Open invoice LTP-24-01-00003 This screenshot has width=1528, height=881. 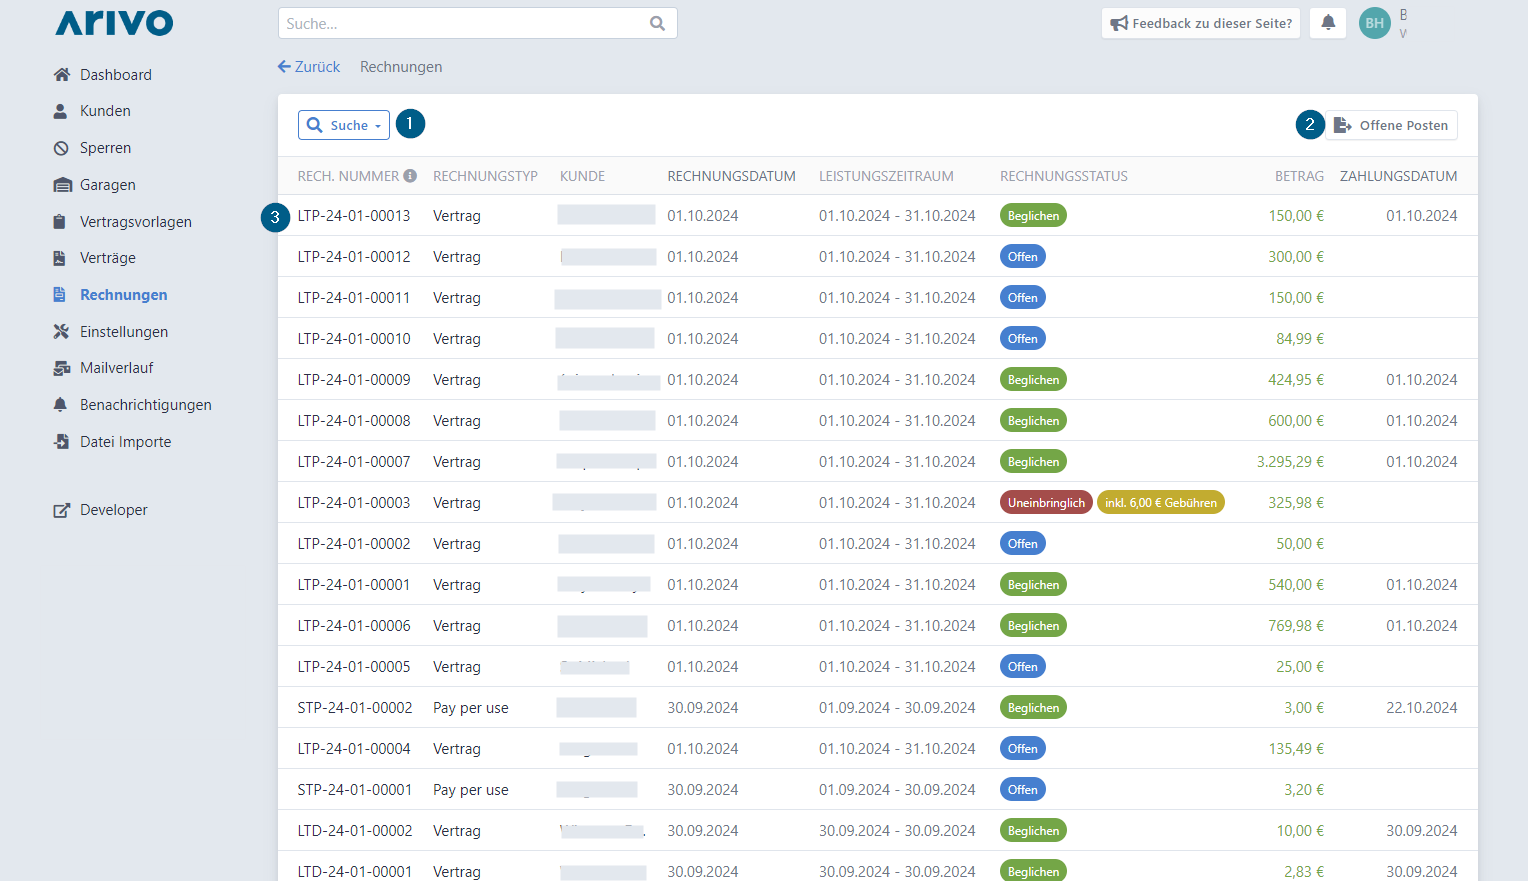point(354,503)
